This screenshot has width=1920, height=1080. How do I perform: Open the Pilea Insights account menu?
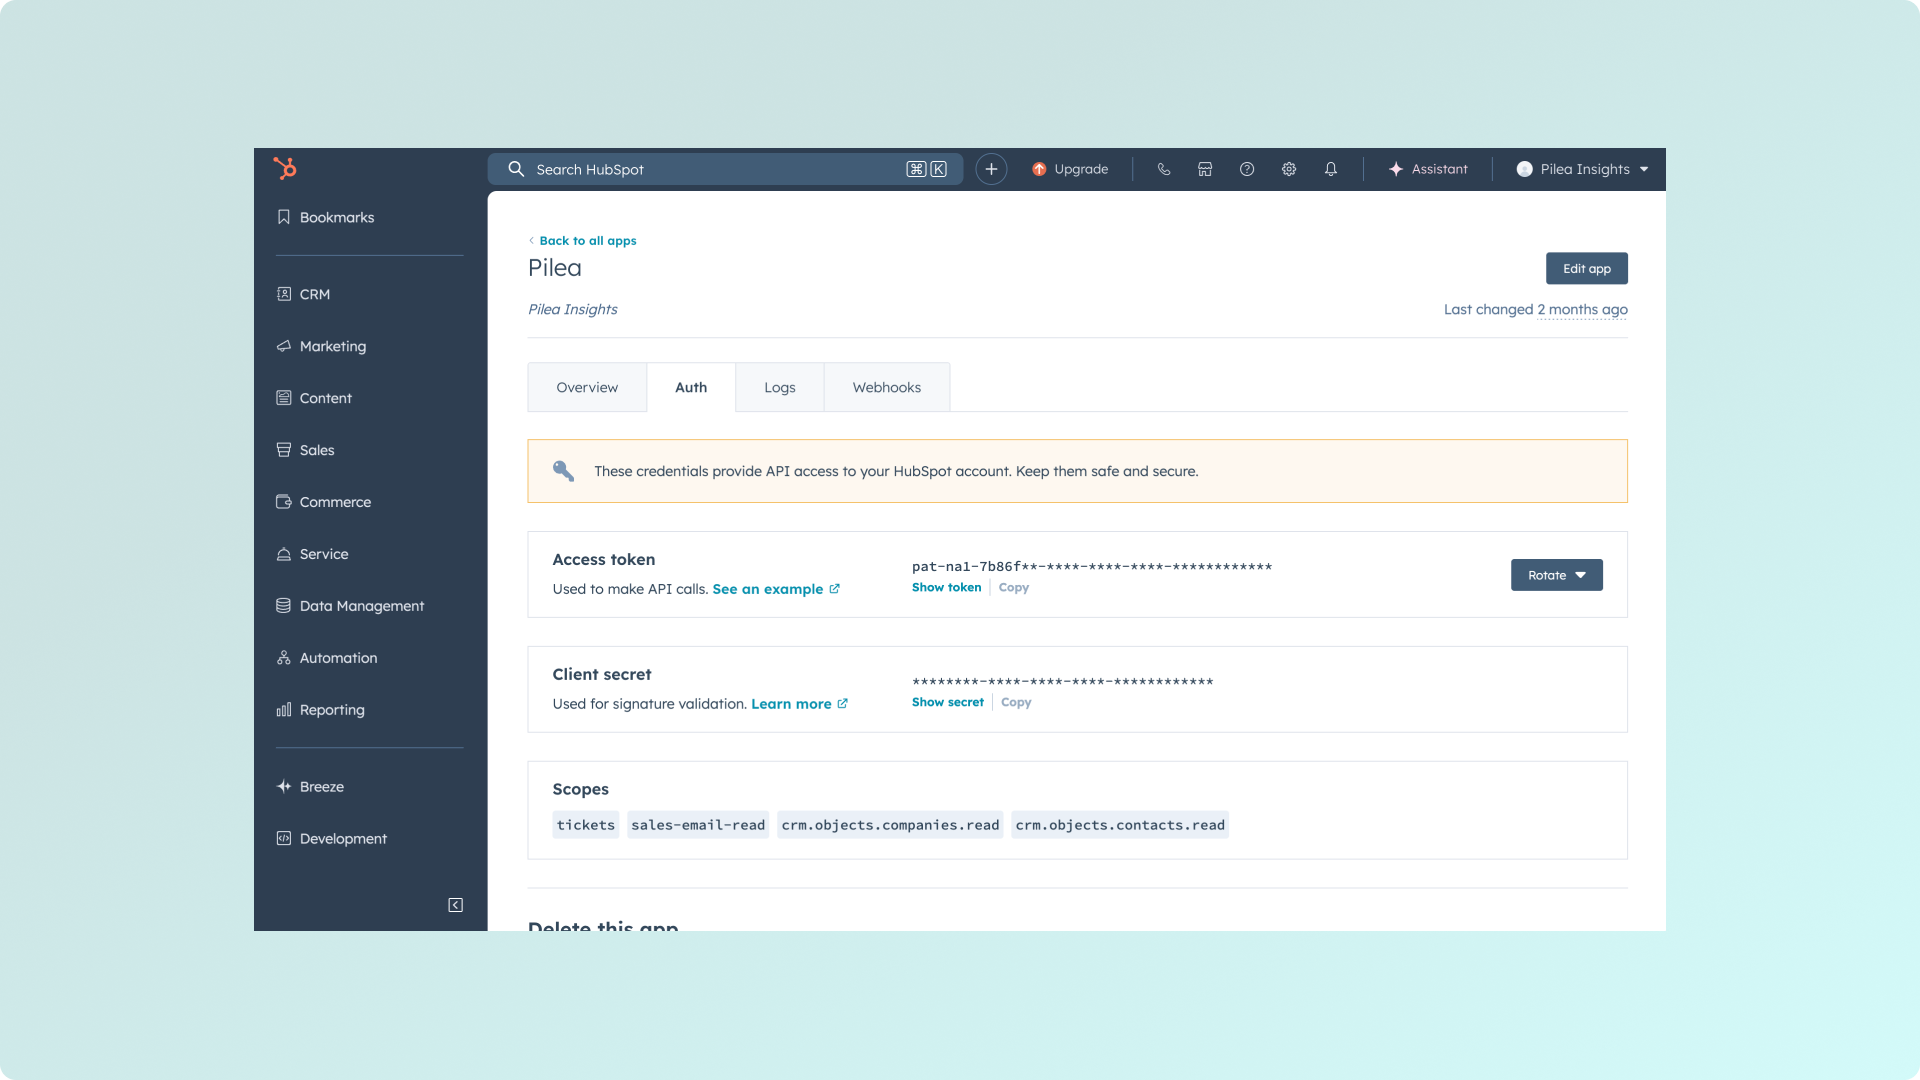(1583, 169)
